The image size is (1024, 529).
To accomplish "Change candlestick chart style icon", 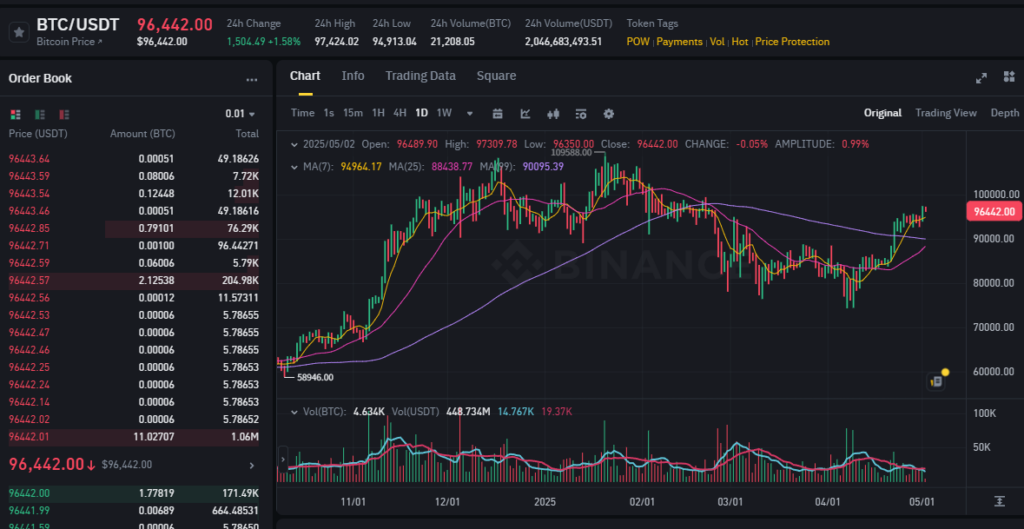I will click(553, 113).
